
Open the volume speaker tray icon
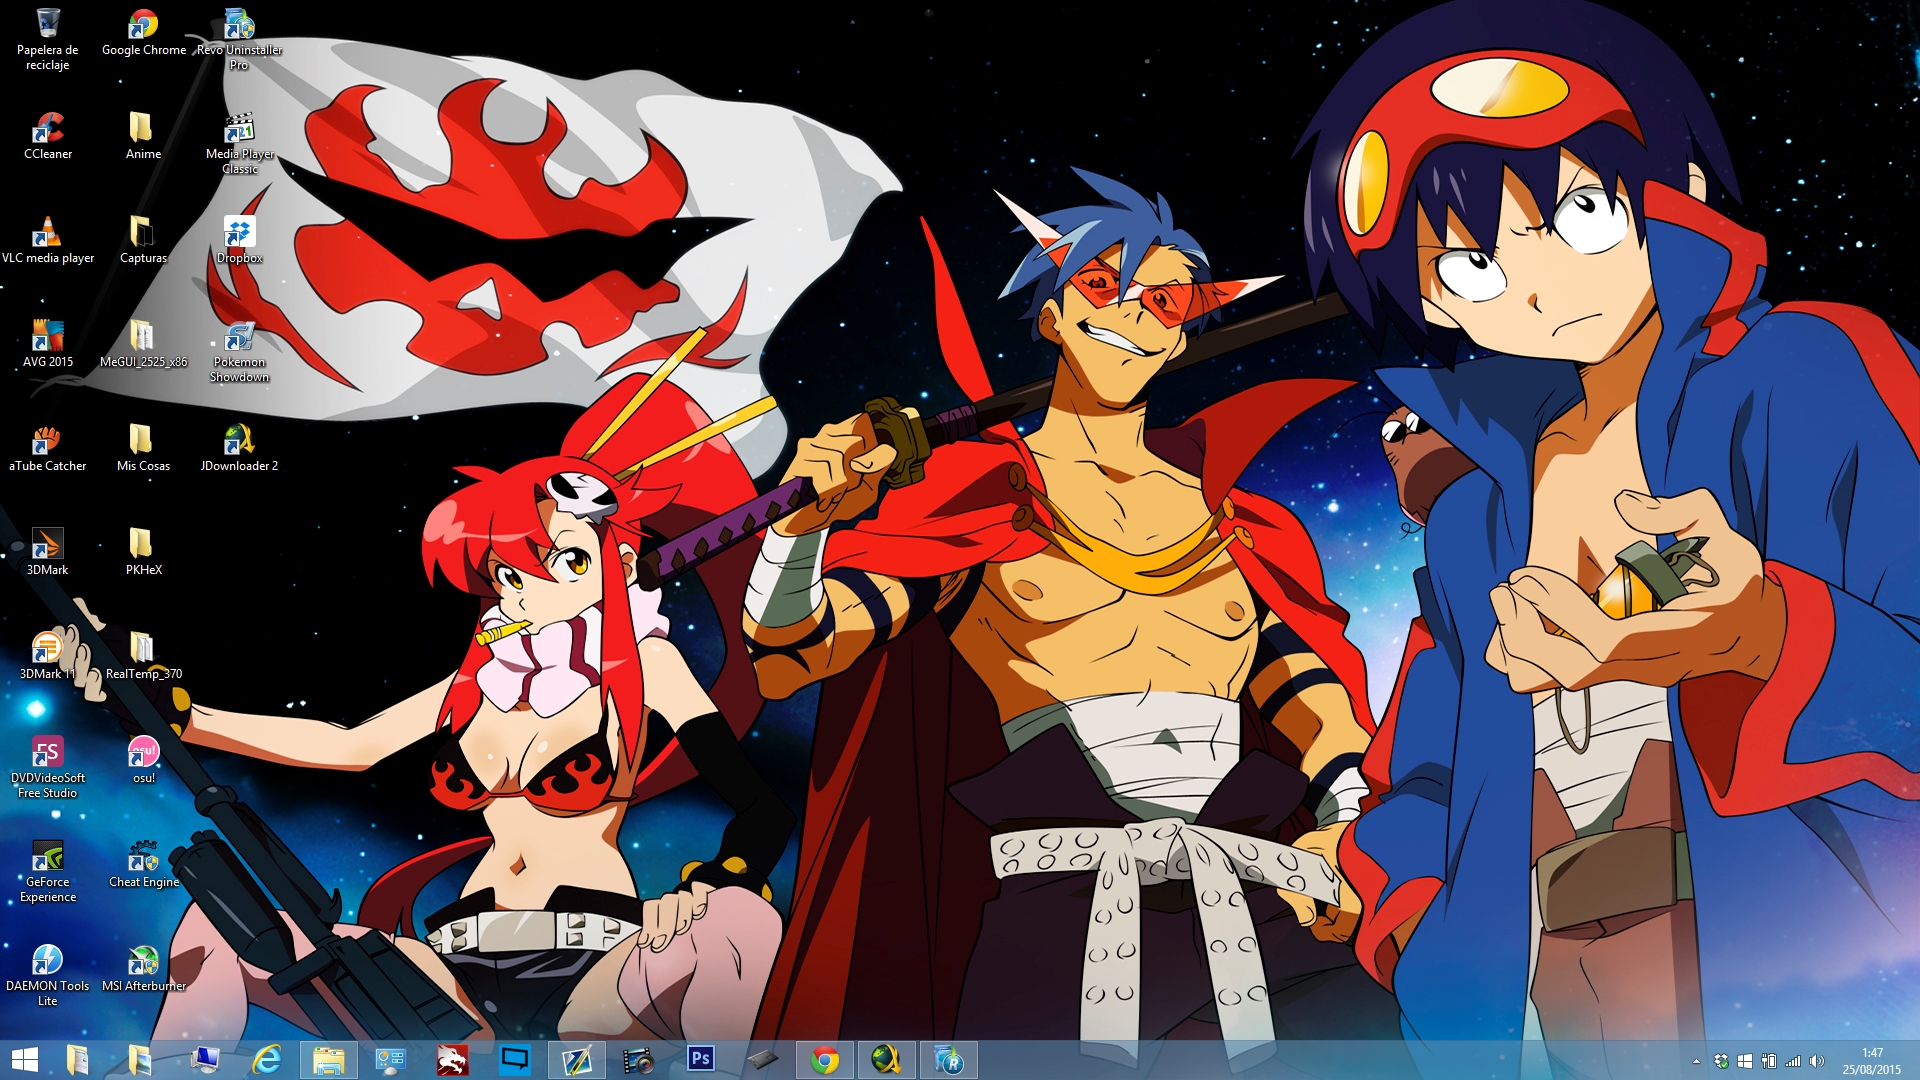tap(1817, 1061)
